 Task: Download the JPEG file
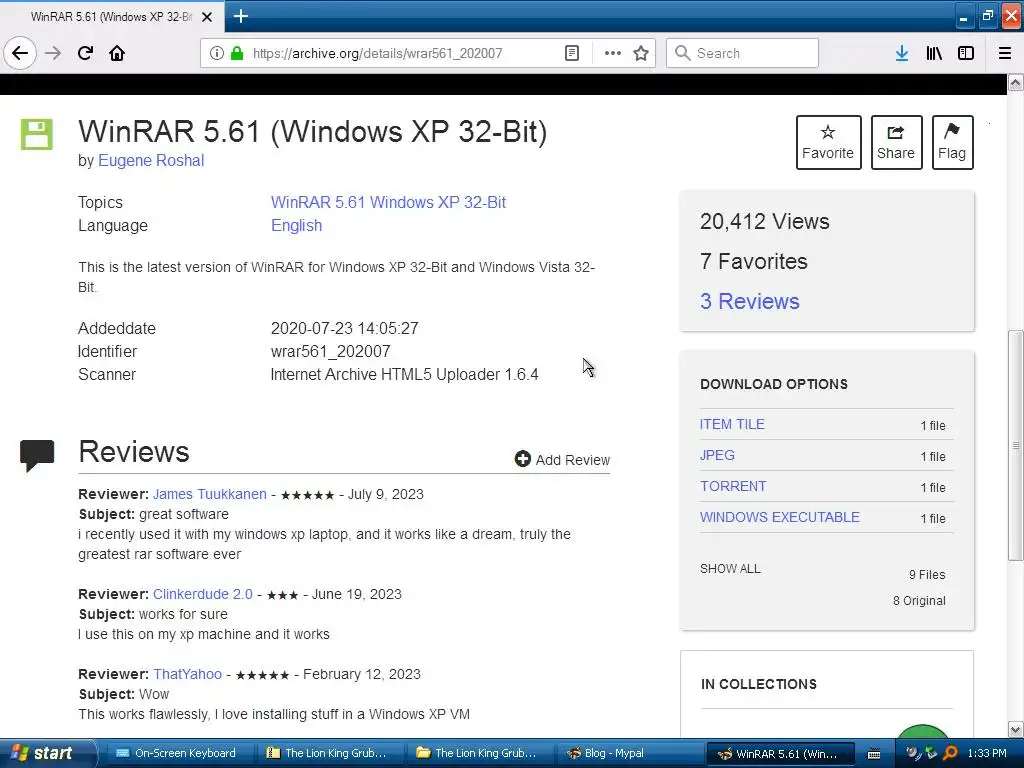pyautogui.click(x=717, y=455)
